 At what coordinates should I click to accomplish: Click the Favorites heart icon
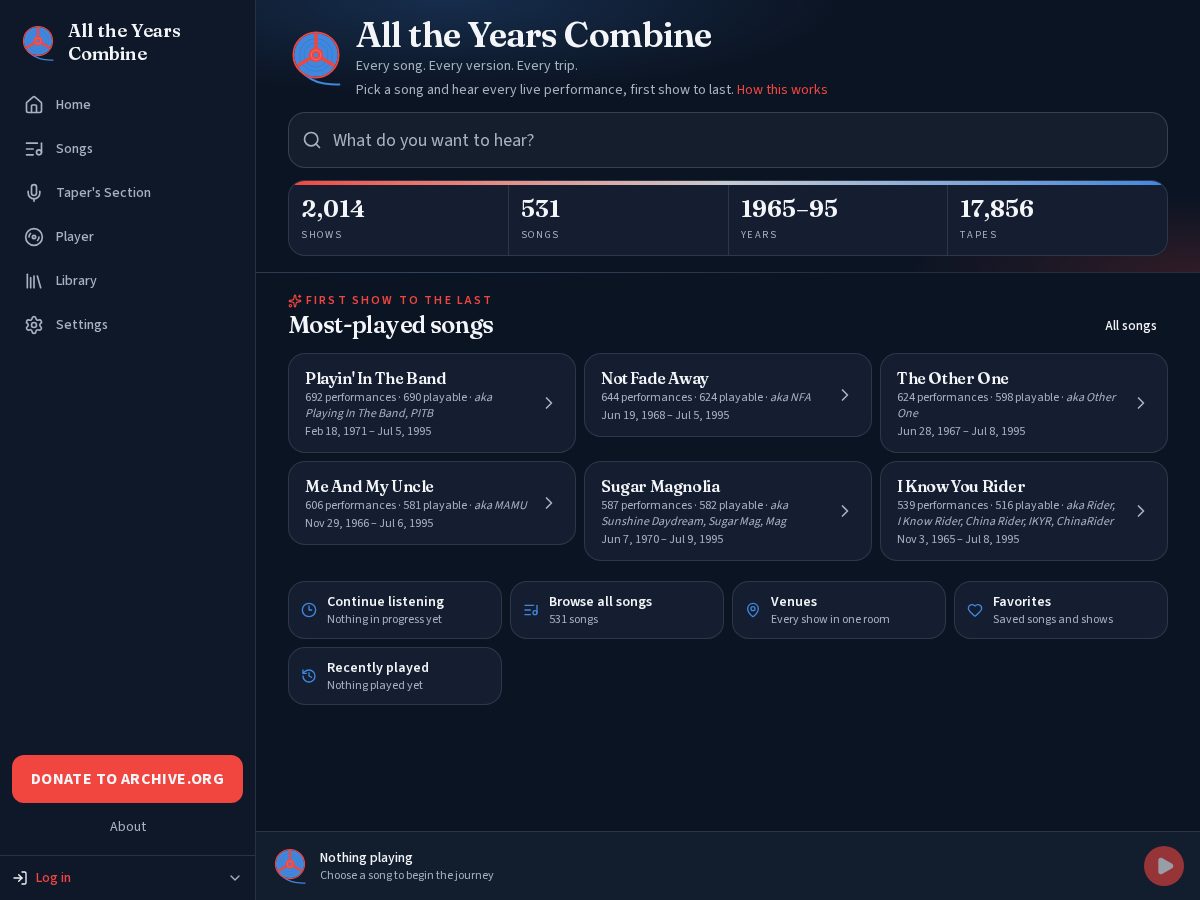[x=975, y=610]
